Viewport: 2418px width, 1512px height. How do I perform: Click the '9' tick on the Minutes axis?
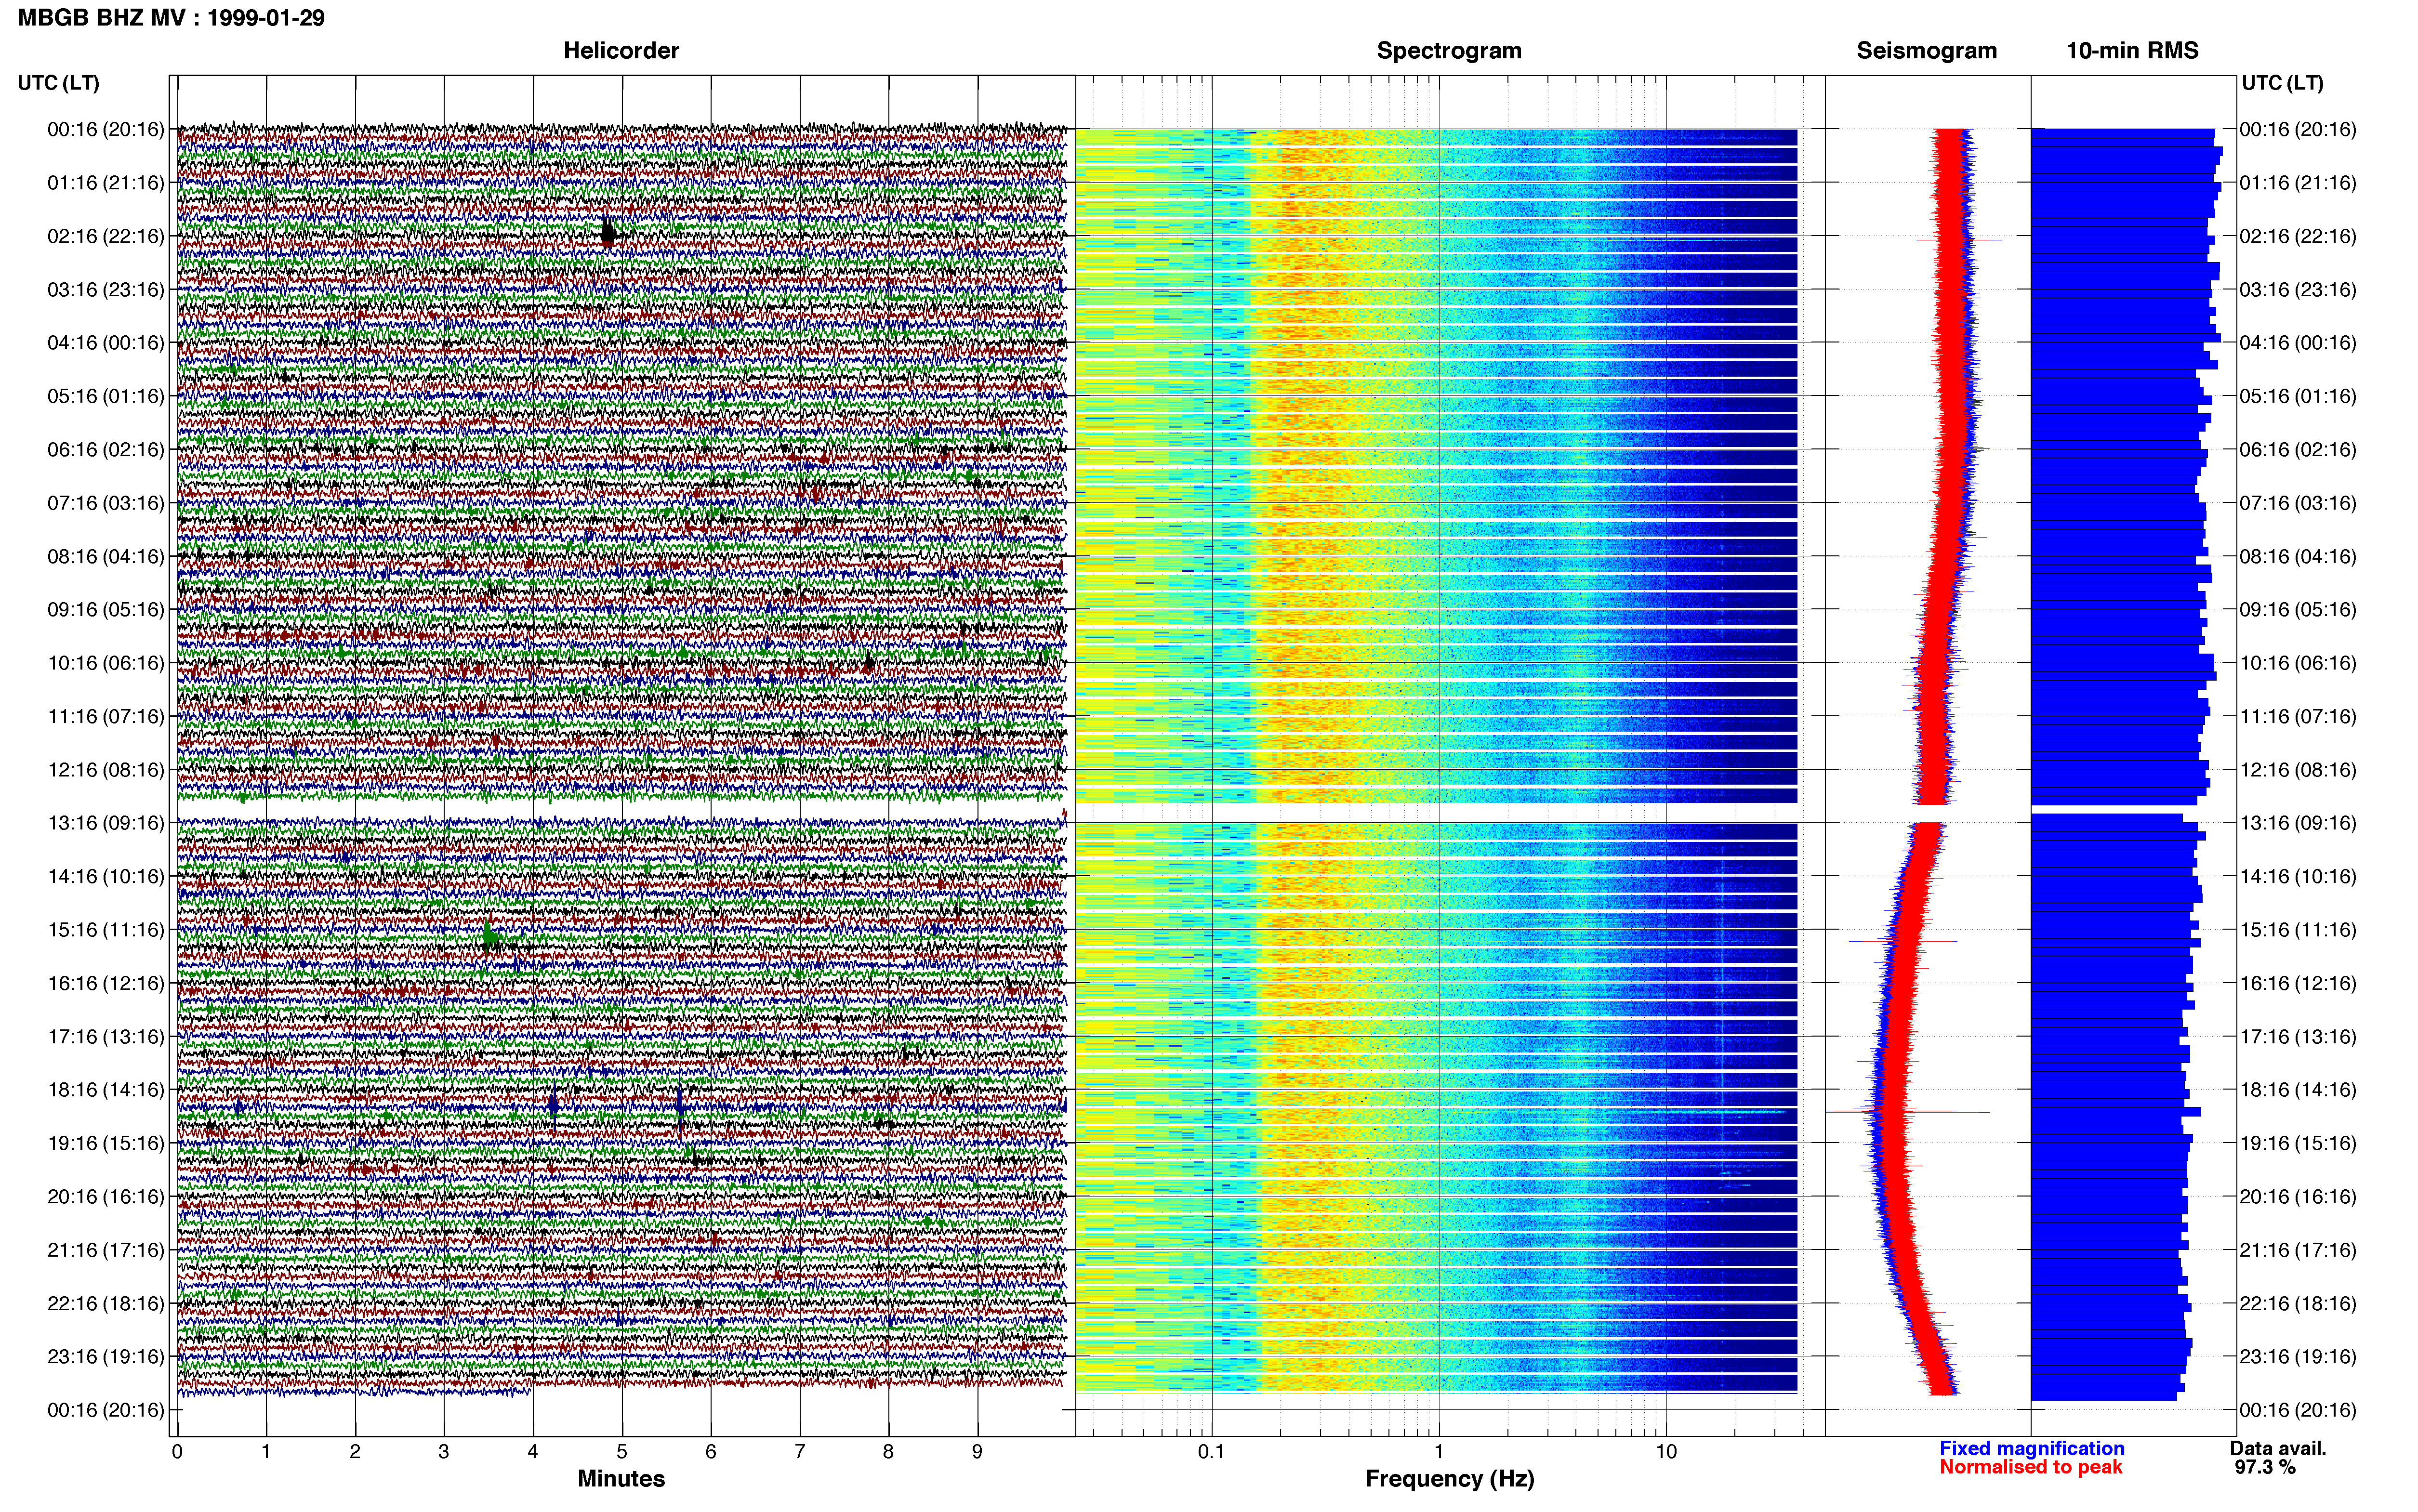(977, 1452)
